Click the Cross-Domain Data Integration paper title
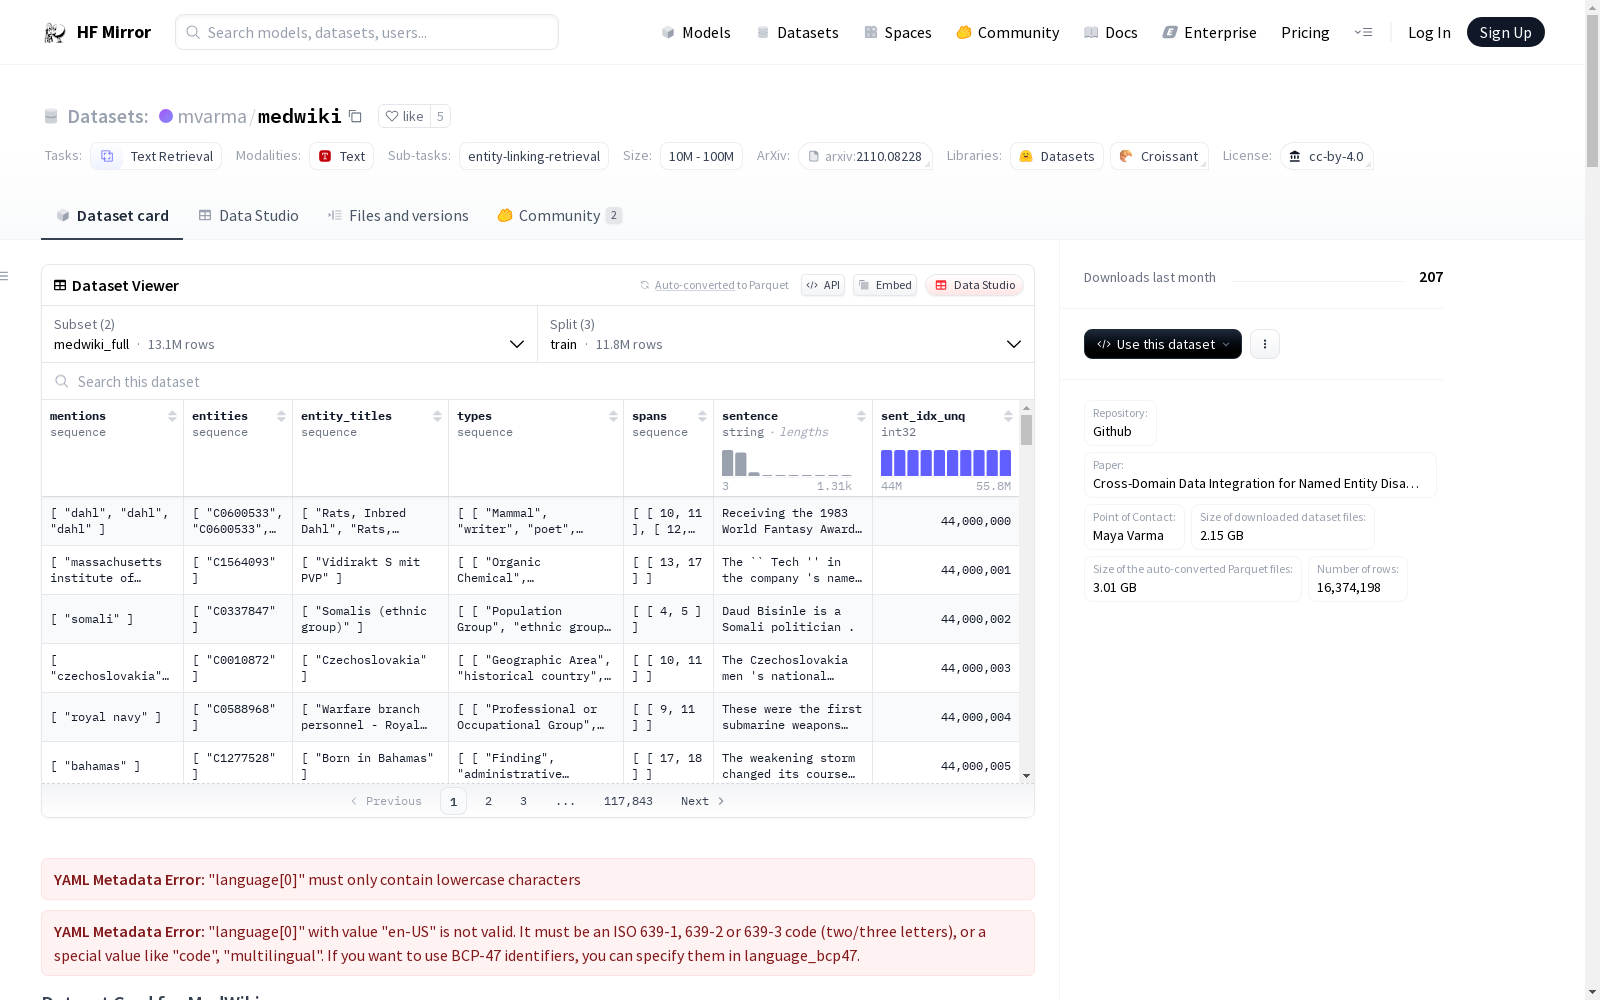This screenshot has width=1600, height=1000. tap(1256, 483)
